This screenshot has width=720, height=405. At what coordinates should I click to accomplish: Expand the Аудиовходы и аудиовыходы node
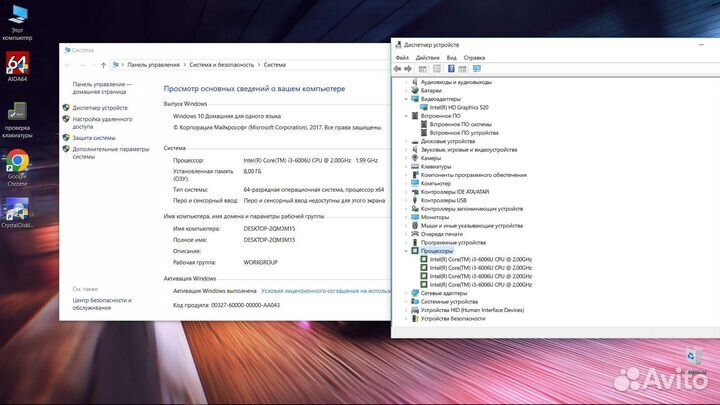point(406,82)
